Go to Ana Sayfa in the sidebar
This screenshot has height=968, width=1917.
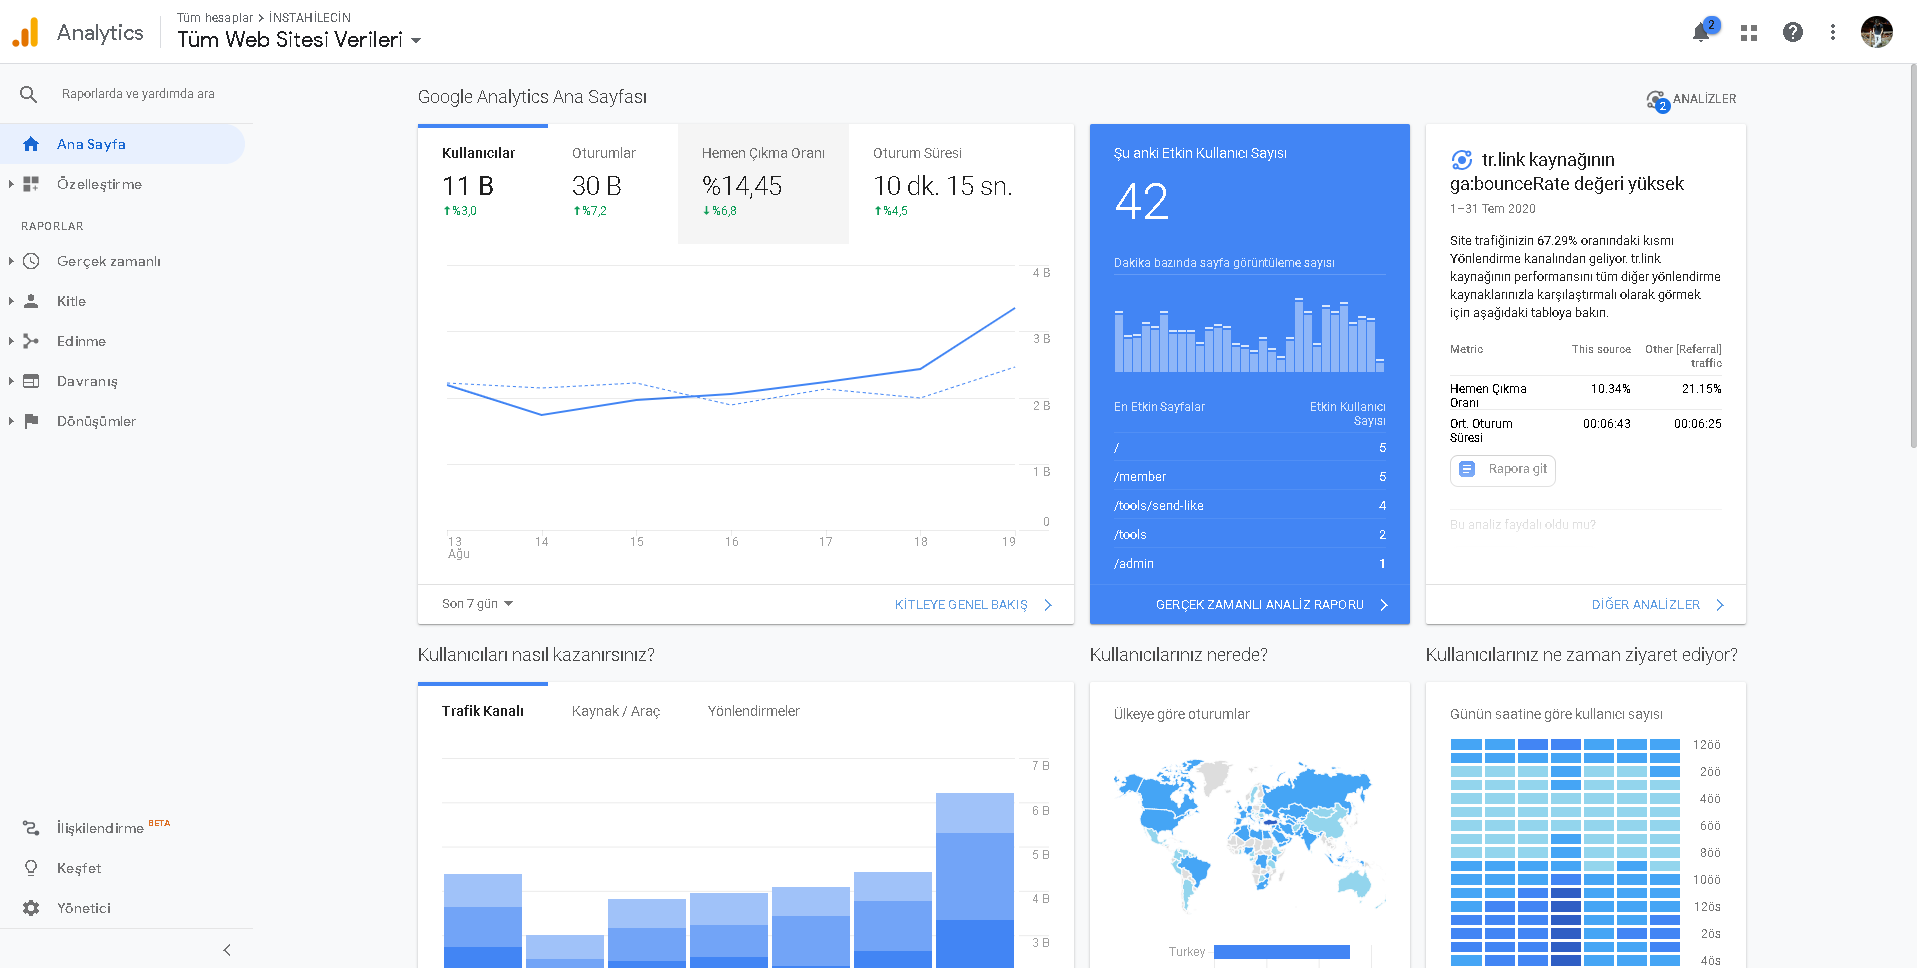122,144
